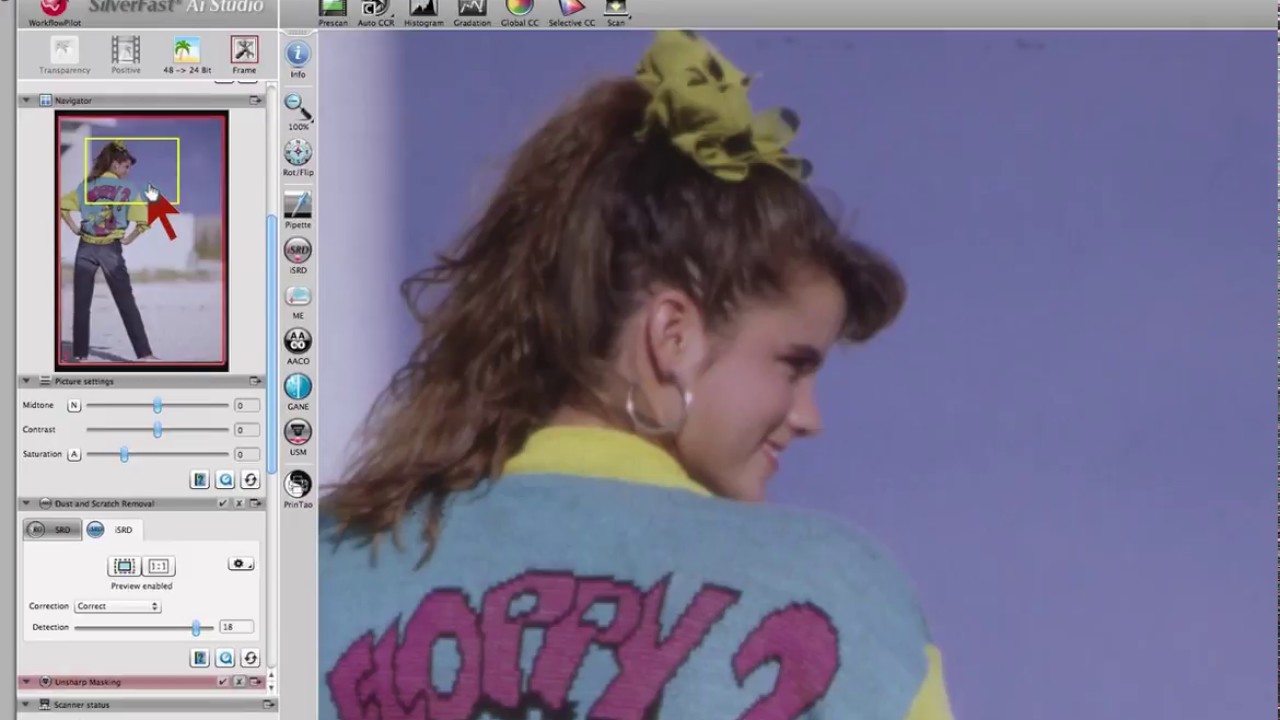This screenshot has height=720, width=1280.
Task: Activate the ME multi-exposure tool
Action: (298, 301)
